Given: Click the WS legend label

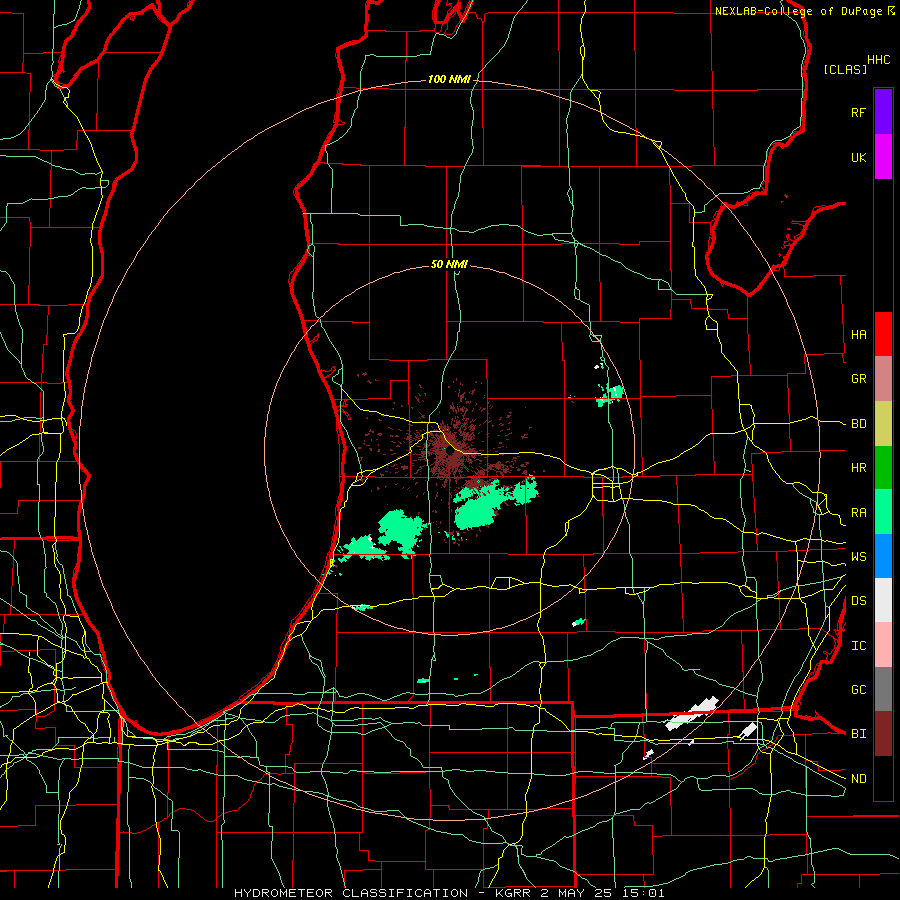Looking at the screenshot, I should pos(858,557).
